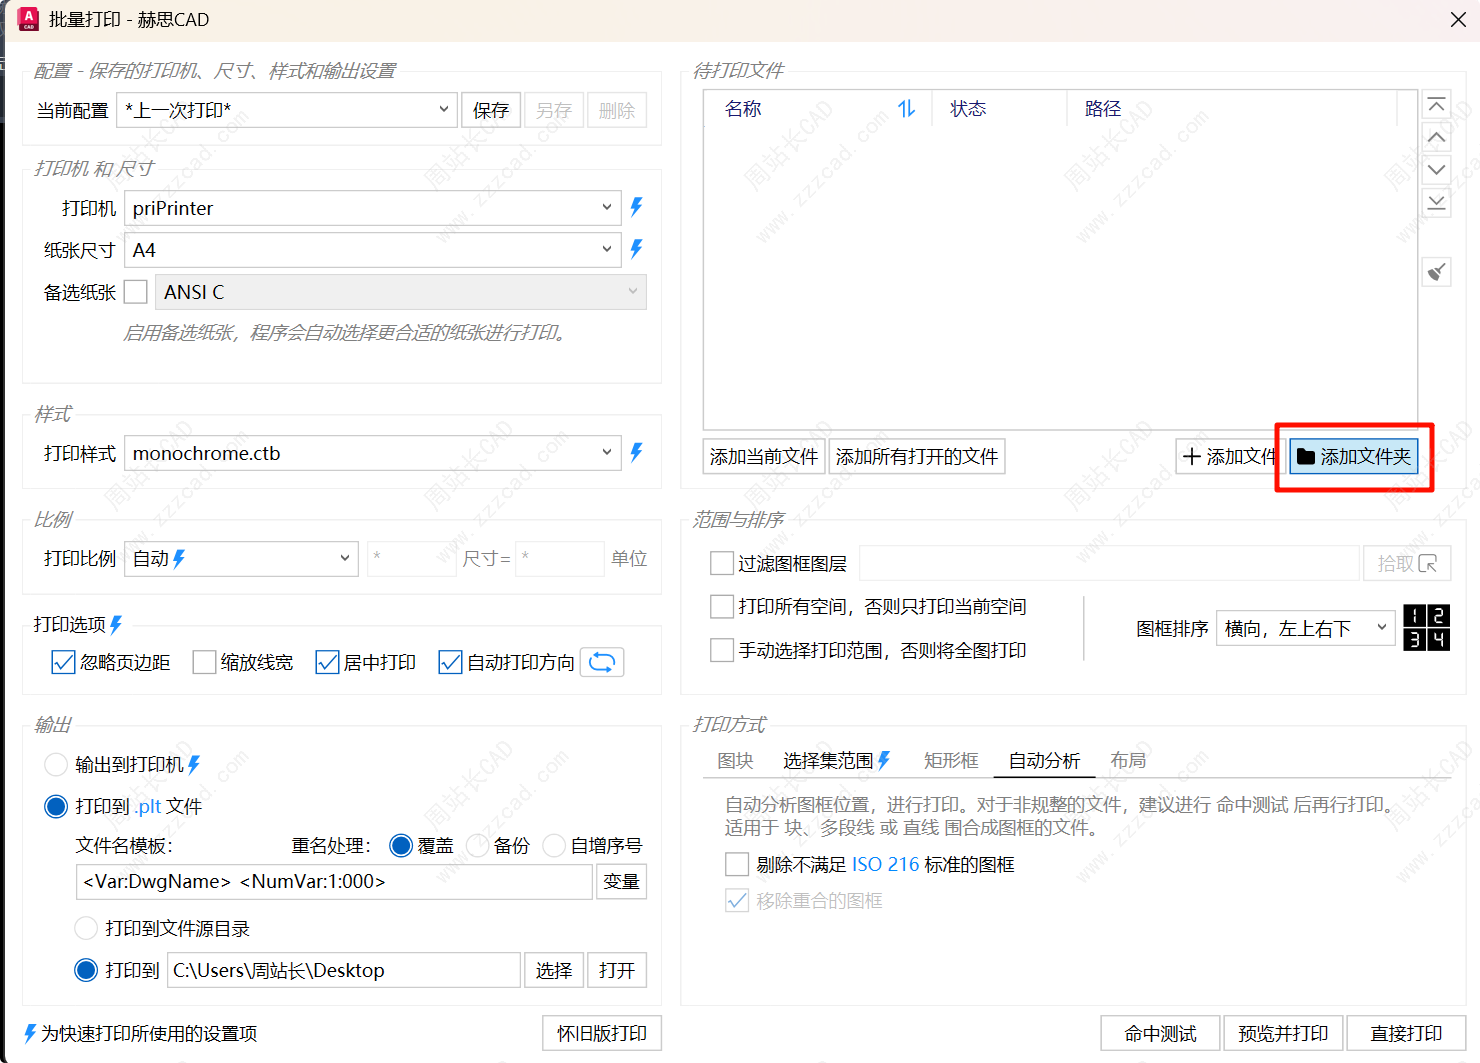Switch to the 图块 tab
This screenshot has width=1480, height=1063.
click(x=735, y=761)
